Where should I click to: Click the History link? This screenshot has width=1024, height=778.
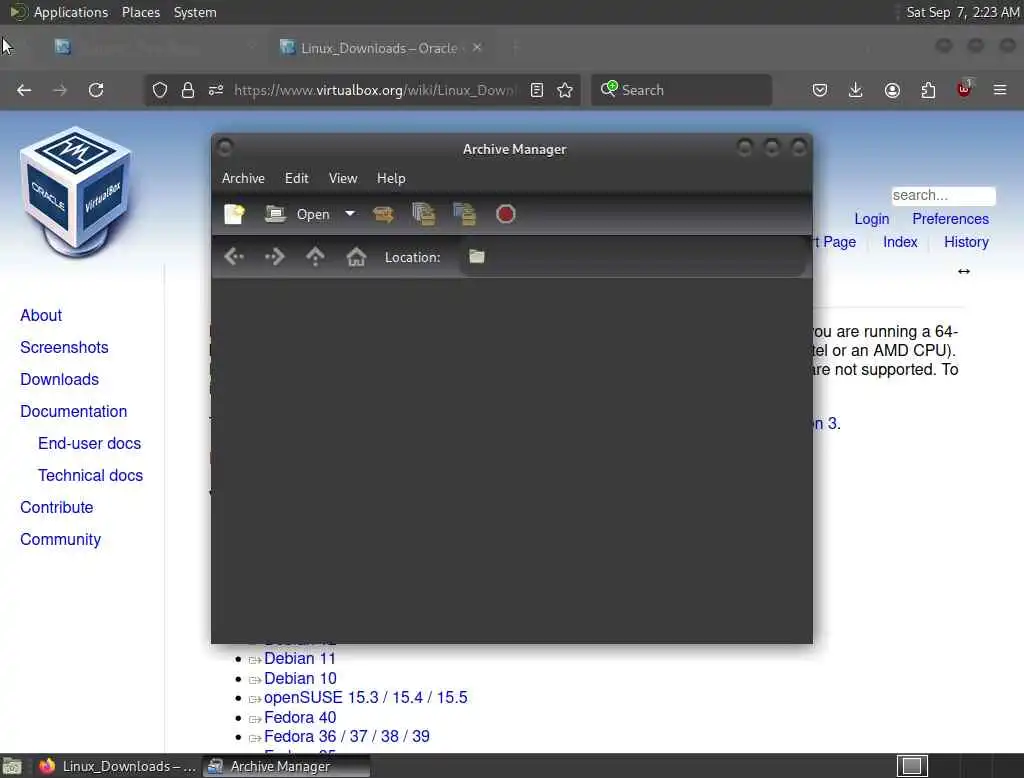(x=966, y=242)
